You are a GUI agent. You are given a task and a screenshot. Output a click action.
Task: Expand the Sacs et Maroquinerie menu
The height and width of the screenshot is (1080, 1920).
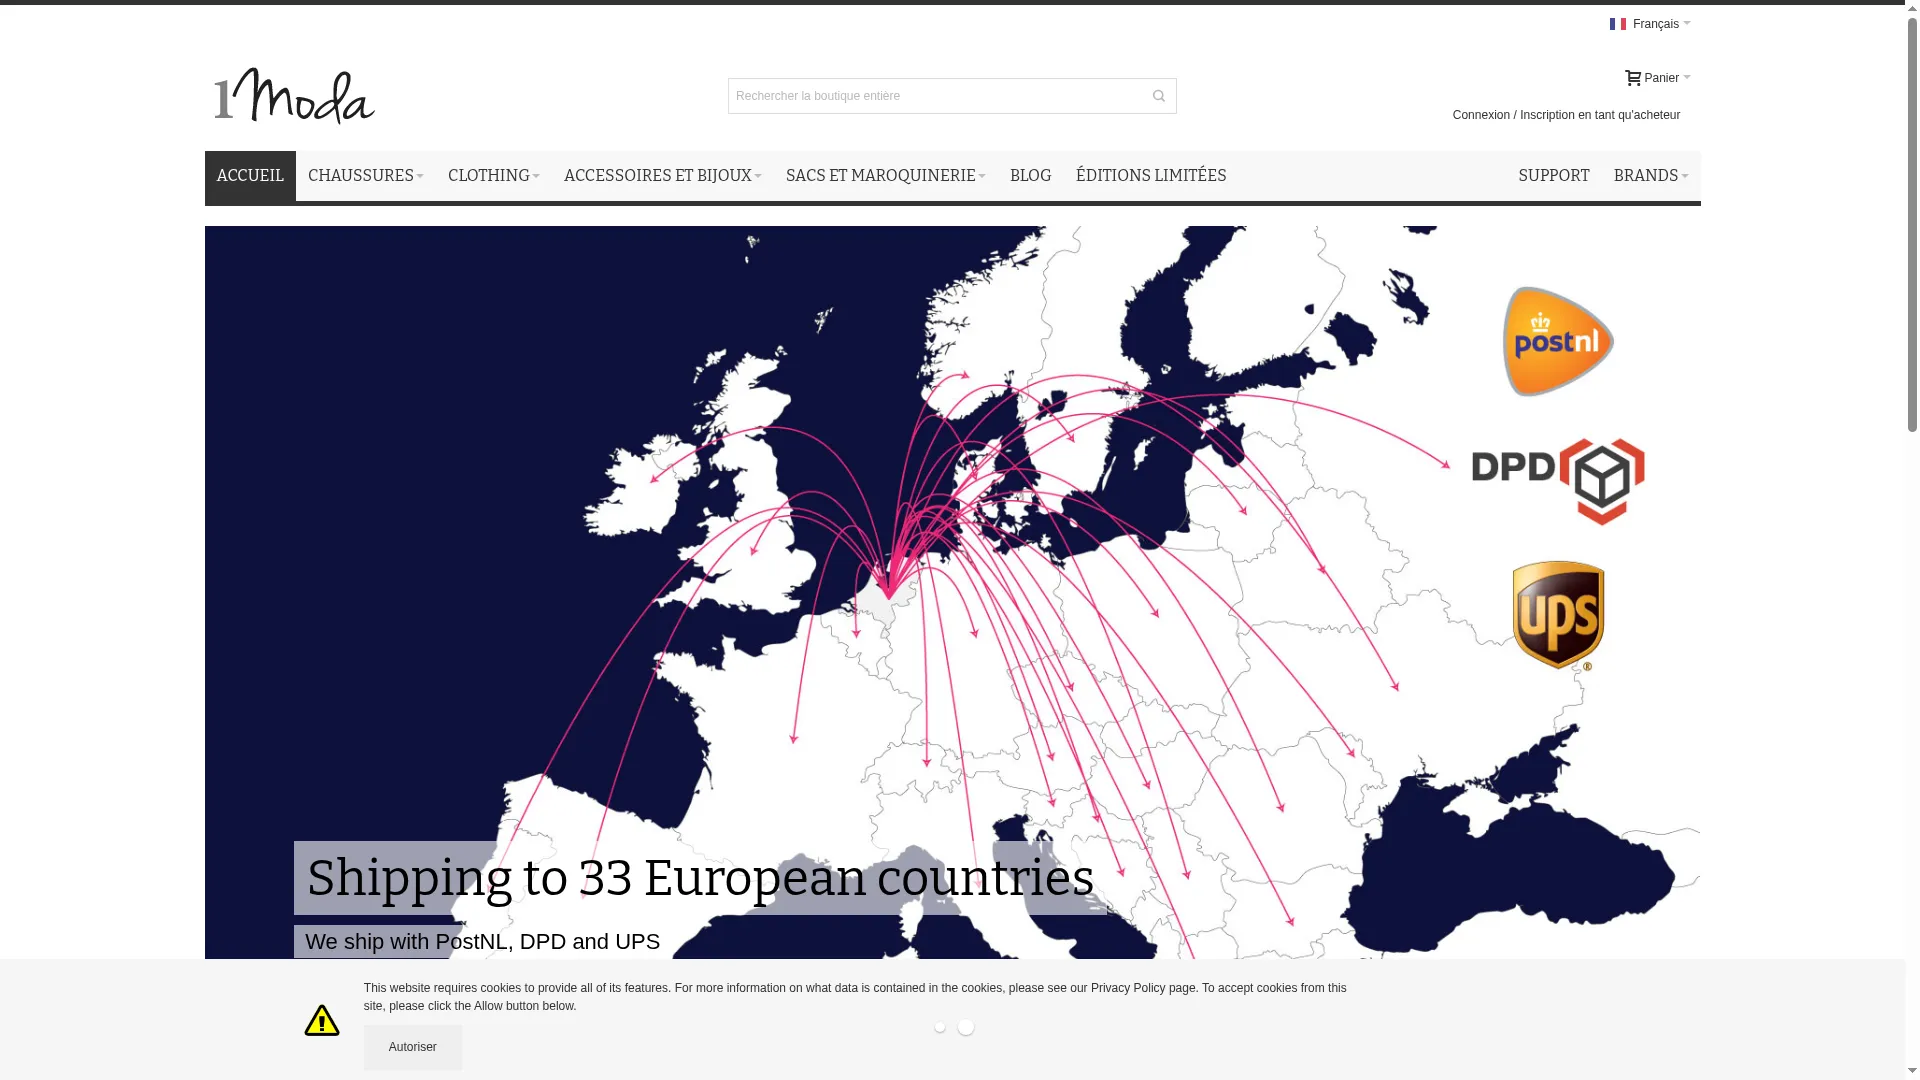[886, 176]
